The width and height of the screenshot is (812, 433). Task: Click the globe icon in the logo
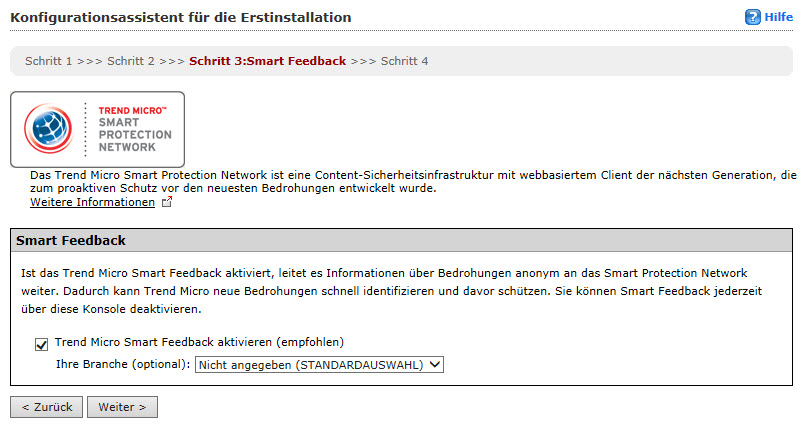[48, 129]
